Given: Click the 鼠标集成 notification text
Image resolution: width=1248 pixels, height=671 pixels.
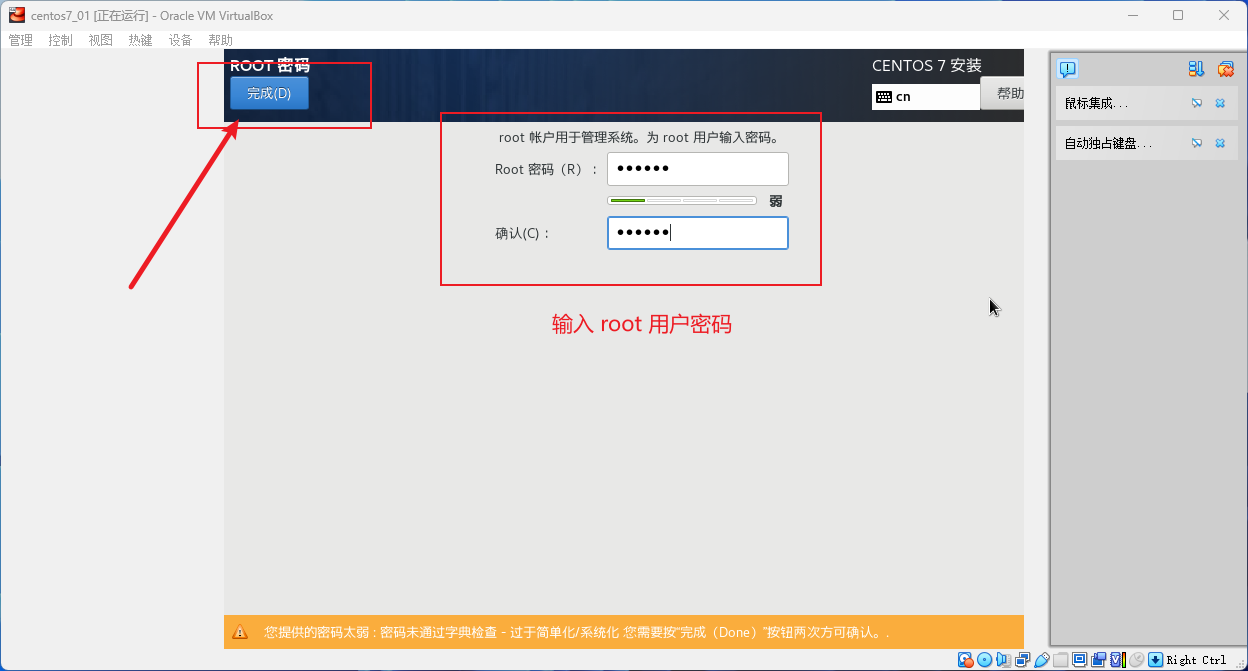Looking at the screenshot, I should (x=1096, y=103).
